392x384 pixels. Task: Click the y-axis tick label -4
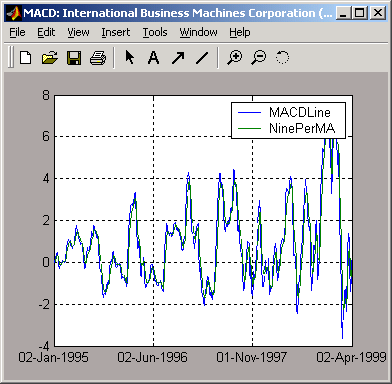[44, 346]
